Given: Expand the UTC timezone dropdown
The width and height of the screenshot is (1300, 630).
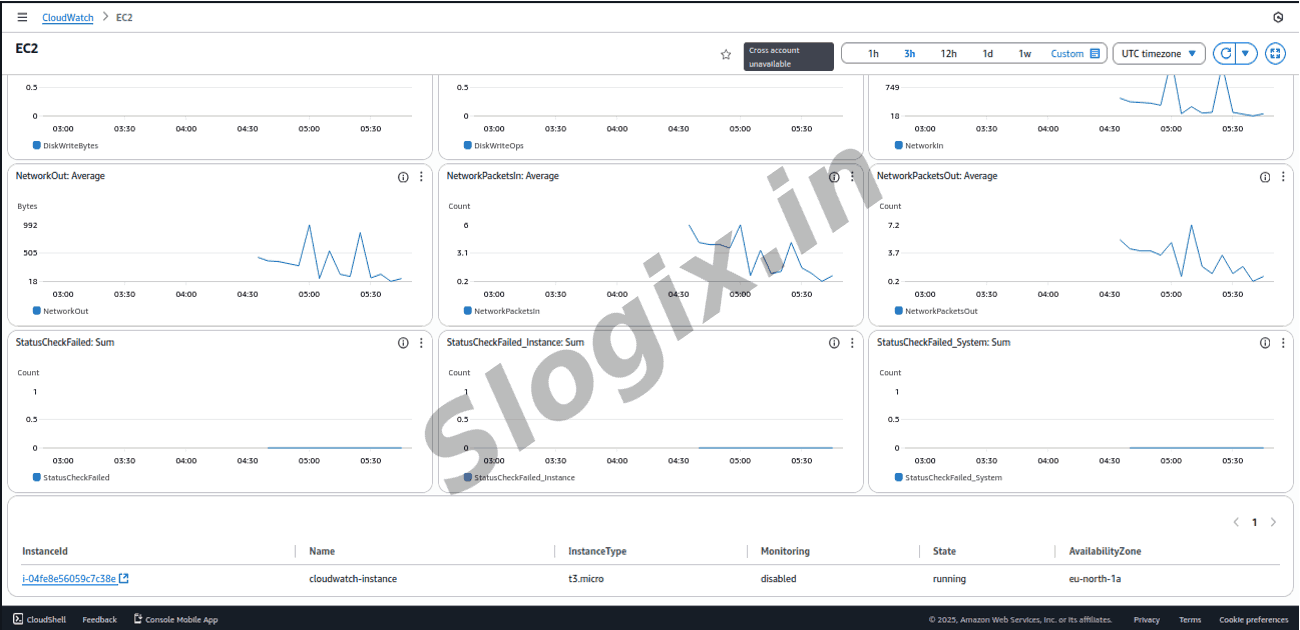Looking at the screenshot, I should point(1158,54).
